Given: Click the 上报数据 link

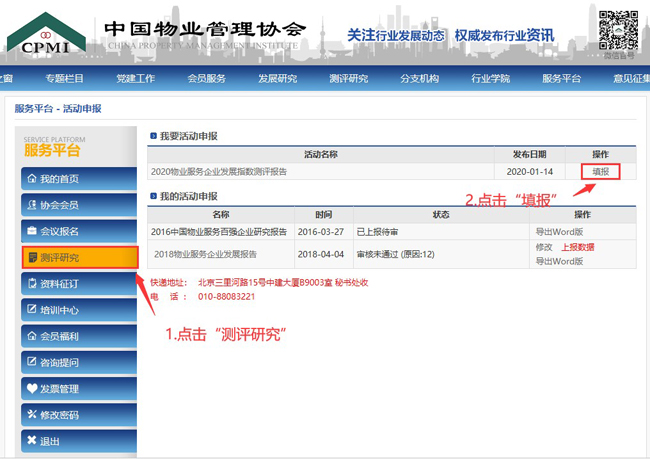Looking at the screenshot, I should pyautogui.click(x=577, y=247).
